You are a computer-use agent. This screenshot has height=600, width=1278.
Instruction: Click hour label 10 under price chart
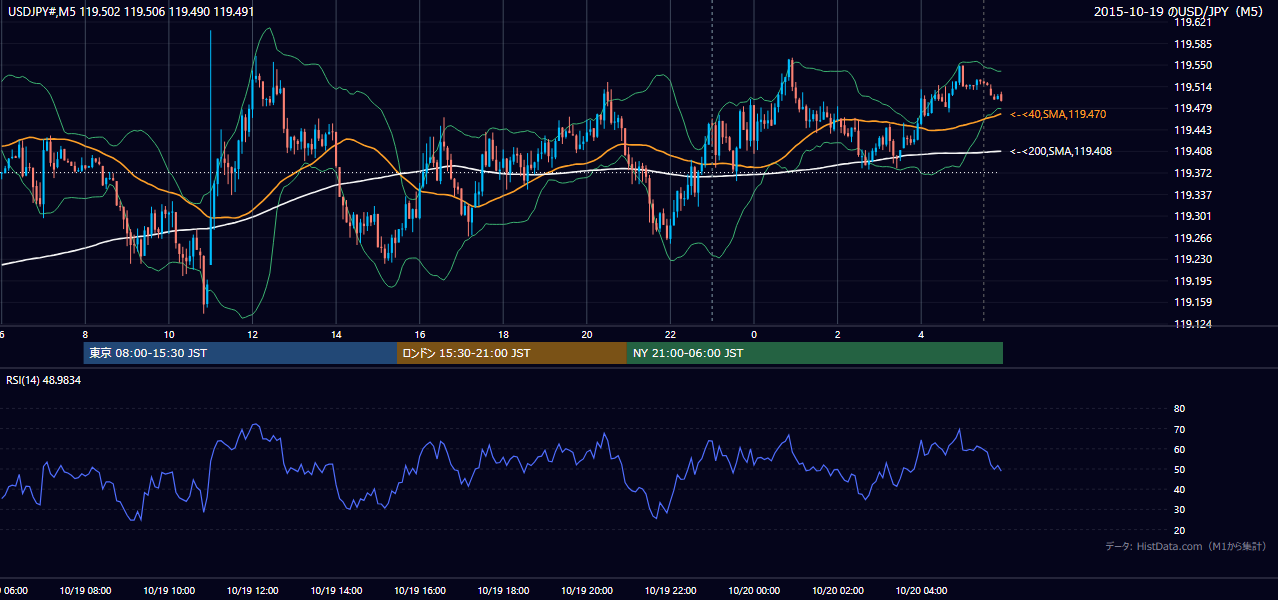point(169,334)
